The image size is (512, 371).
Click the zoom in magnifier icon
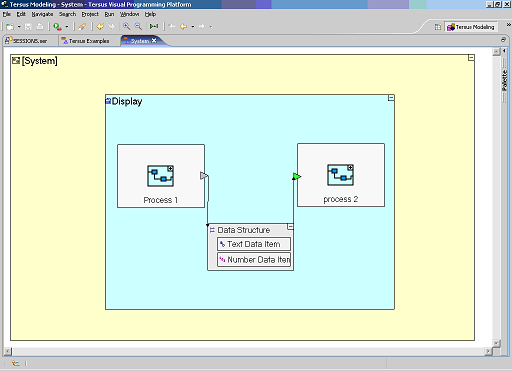[127, 26]
